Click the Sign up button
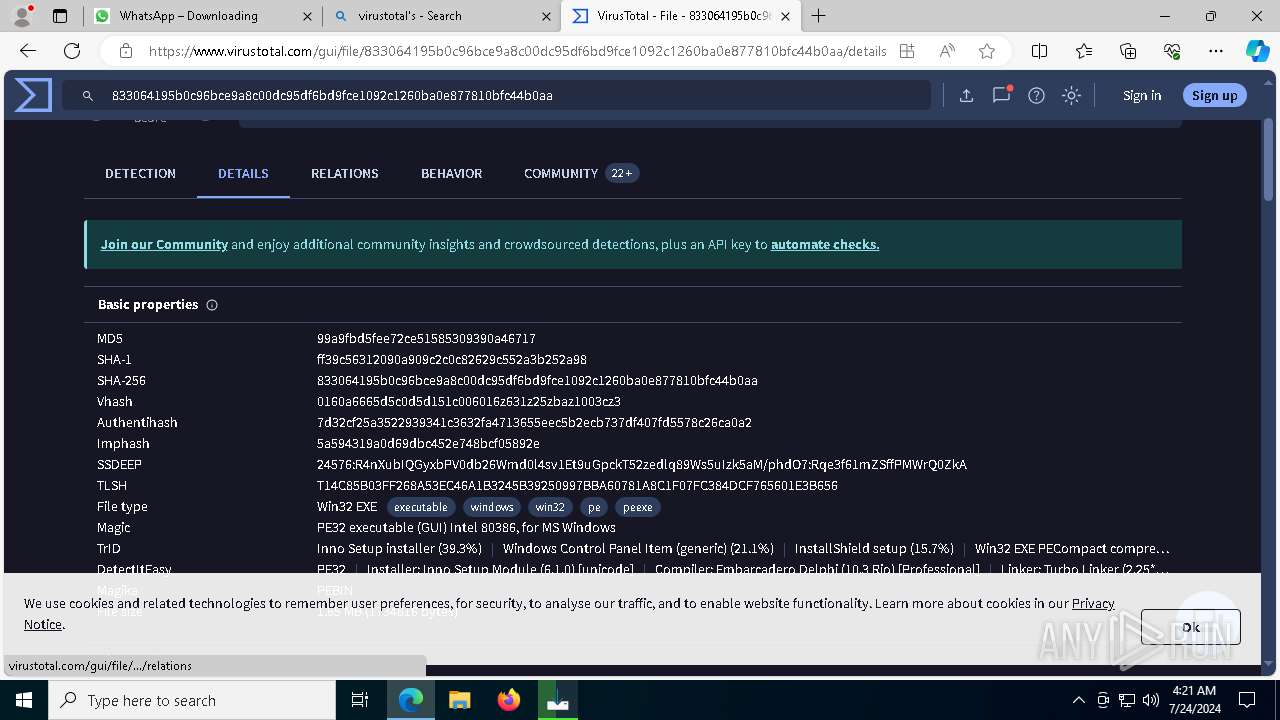Image resolution: width=1280 pixels, height=720 pixels. (1214, 95)
